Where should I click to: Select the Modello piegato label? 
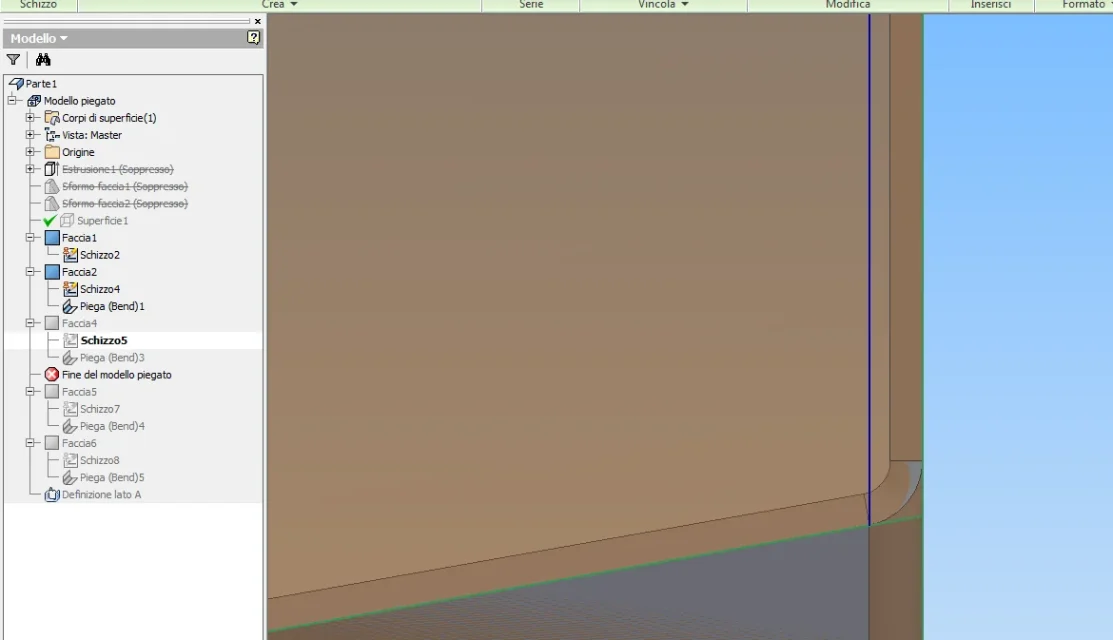tap(80, 101)
